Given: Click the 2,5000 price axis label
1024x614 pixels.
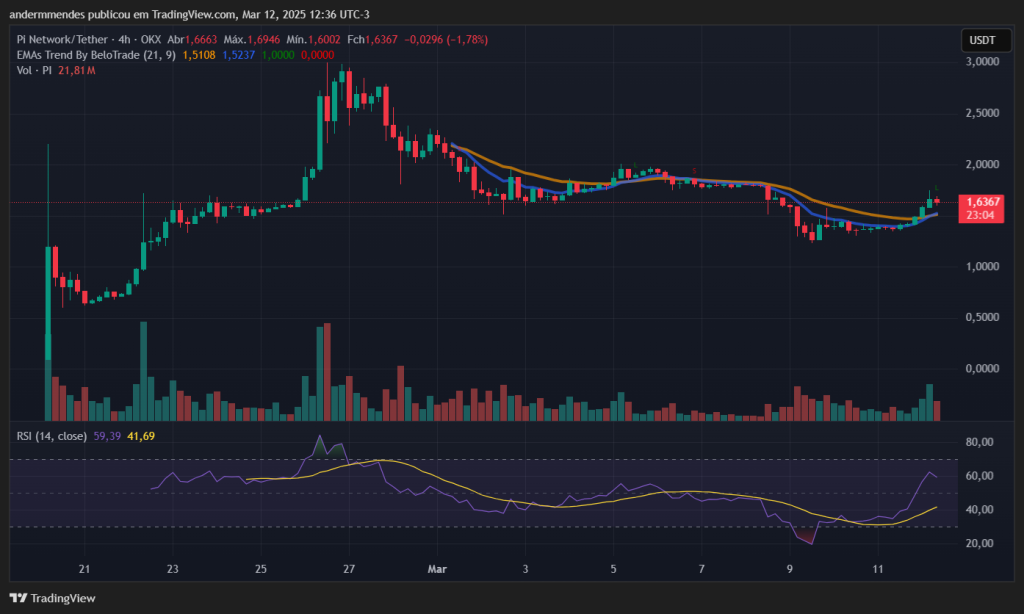Looking at the screenshot, I should tap(982, 113).
